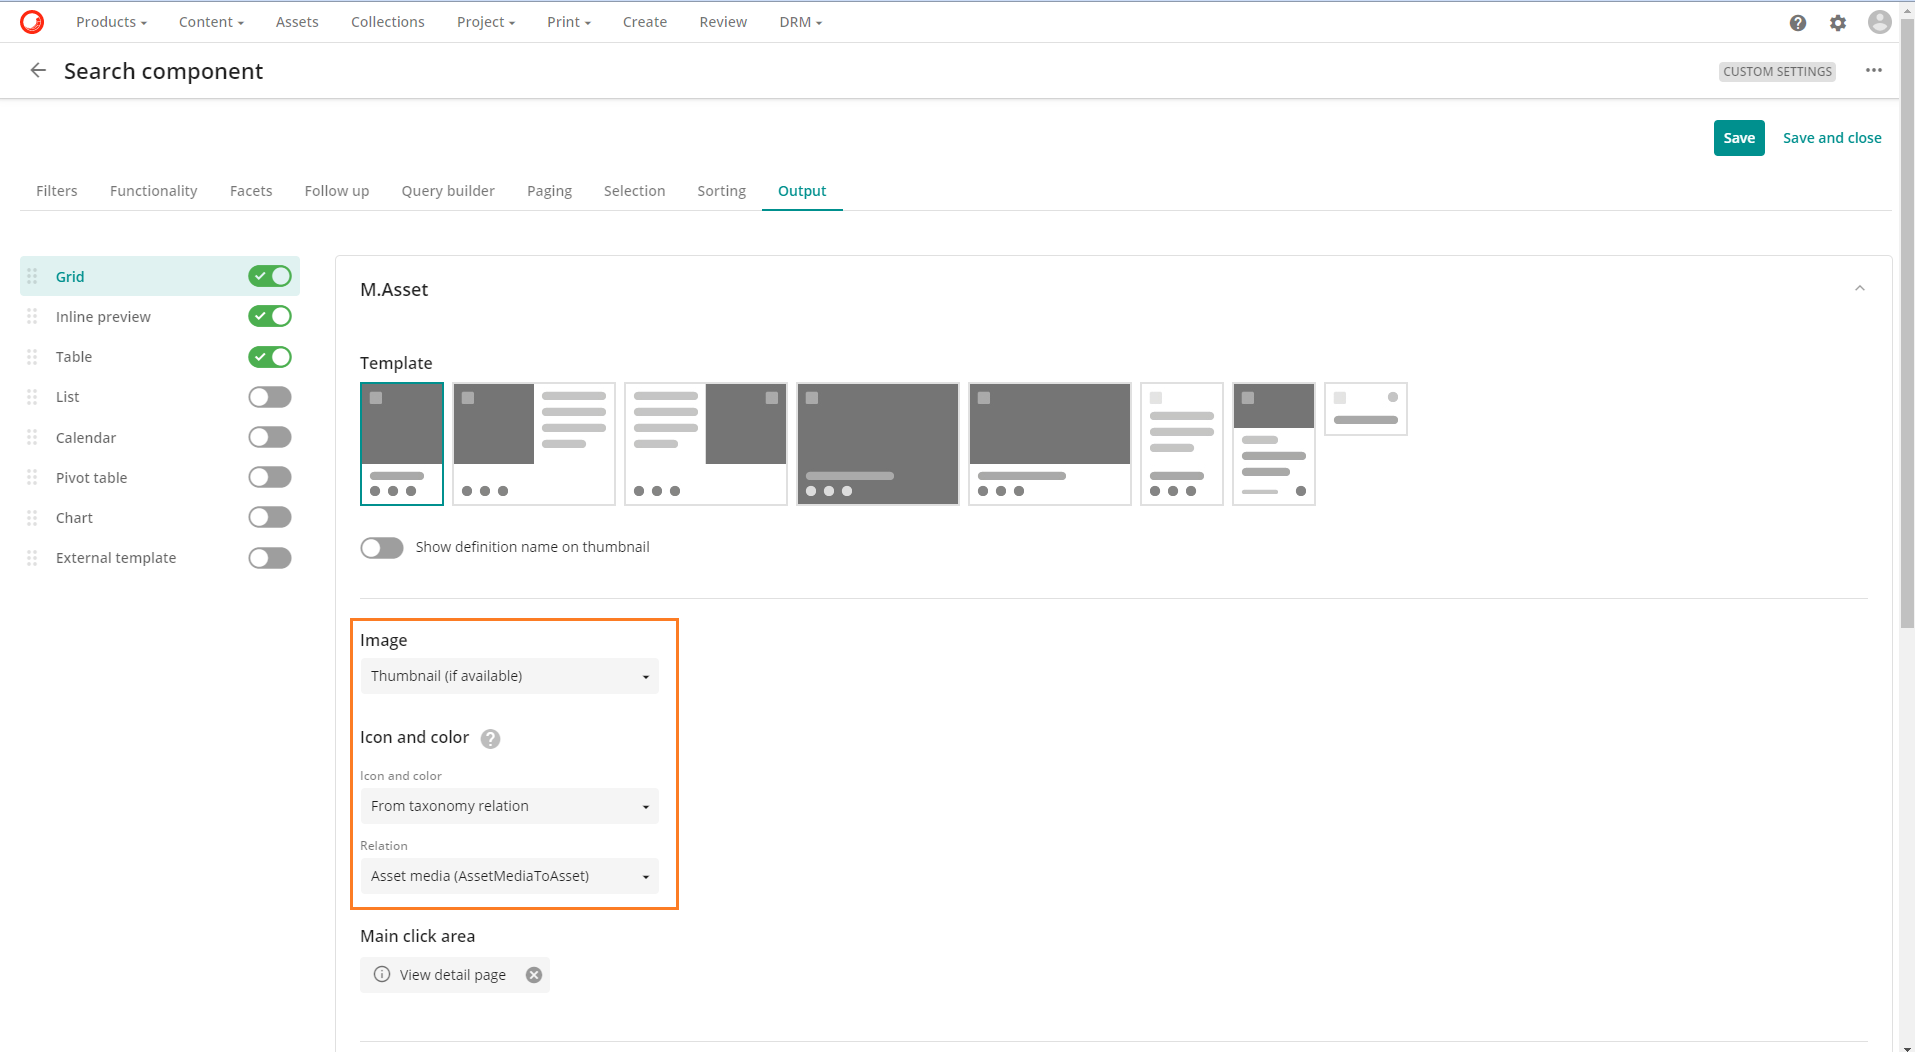Click the drag handle beside Inline preview
Screen dimensions: 1915x1052
[x=31, y=316]
